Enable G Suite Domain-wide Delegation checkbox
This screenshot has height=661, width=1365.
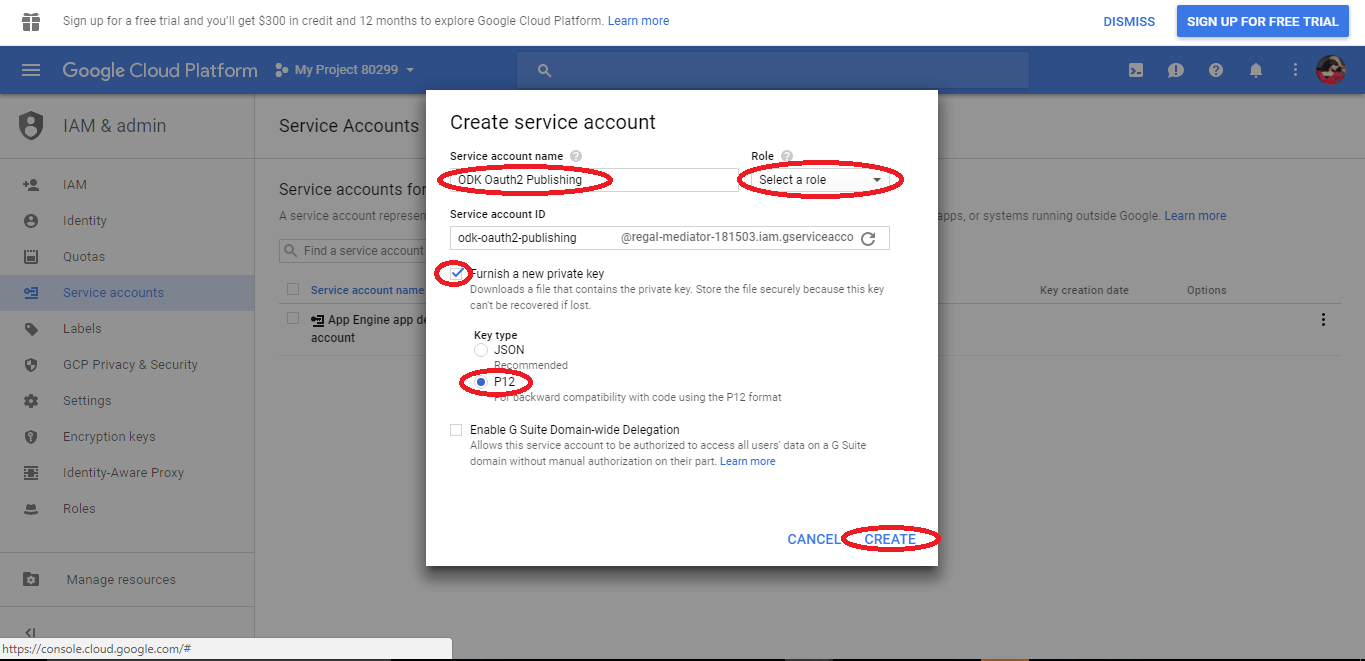[x=456, y=430]
